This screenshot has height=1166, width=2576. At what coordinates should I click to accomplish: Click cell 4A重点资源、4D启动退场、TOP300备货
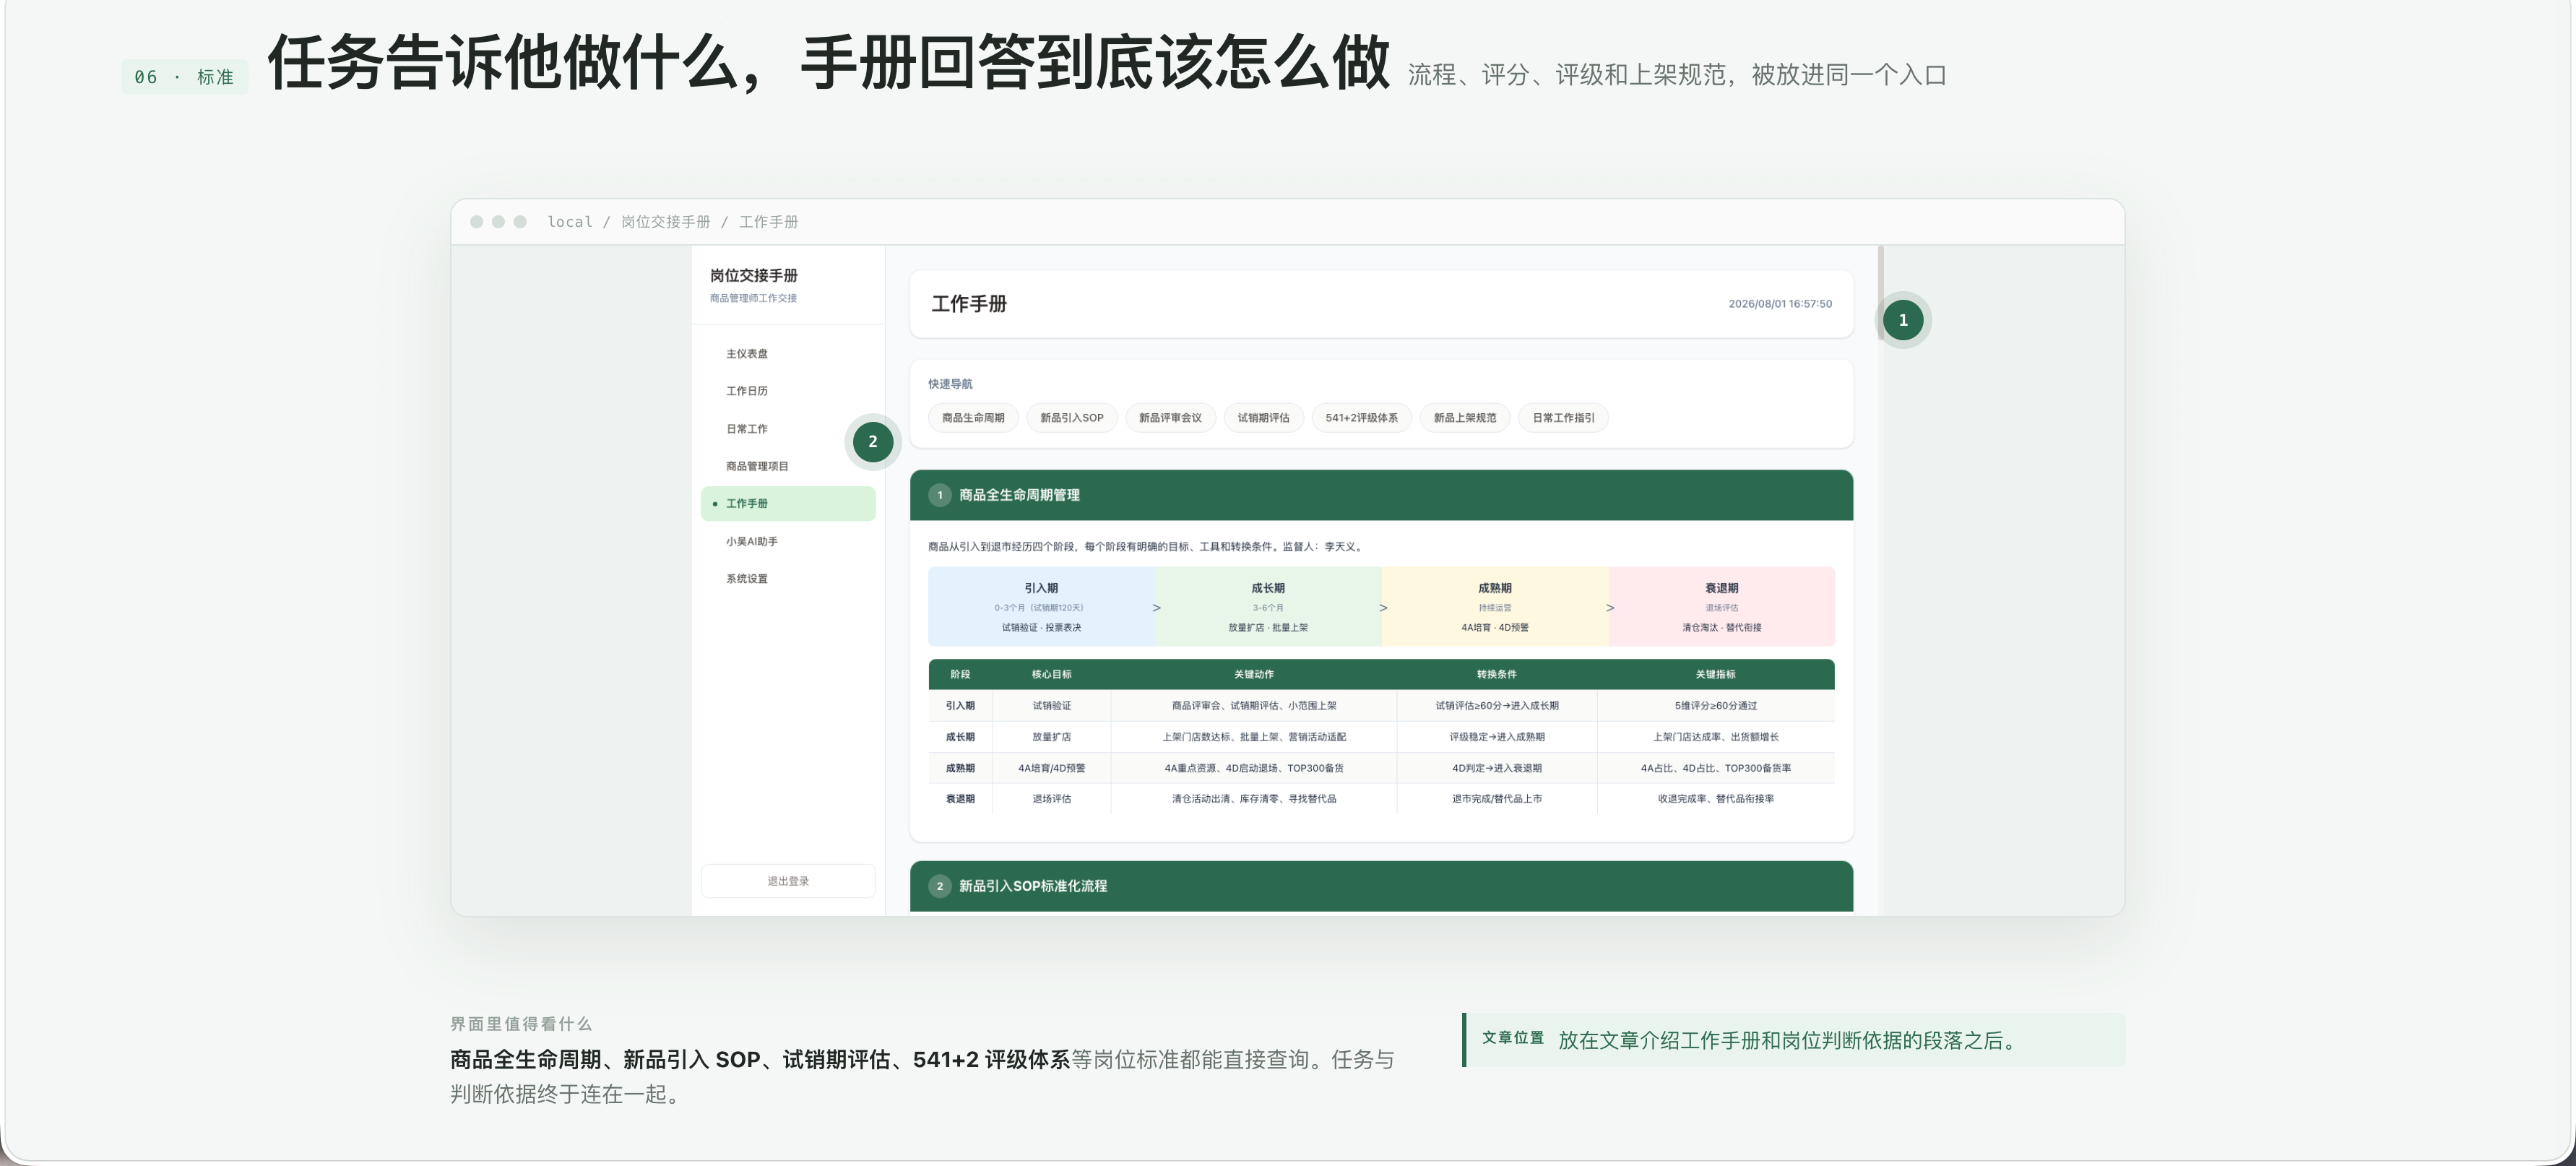1254,768
